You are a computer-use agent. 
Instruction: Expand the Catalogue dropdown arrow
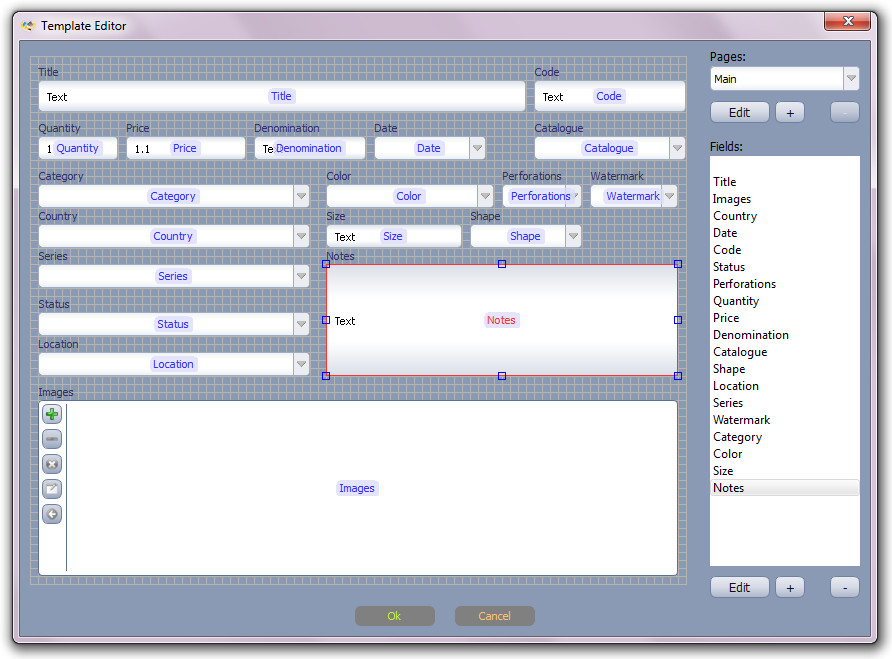pyautogui.click(x=677, y=148)
